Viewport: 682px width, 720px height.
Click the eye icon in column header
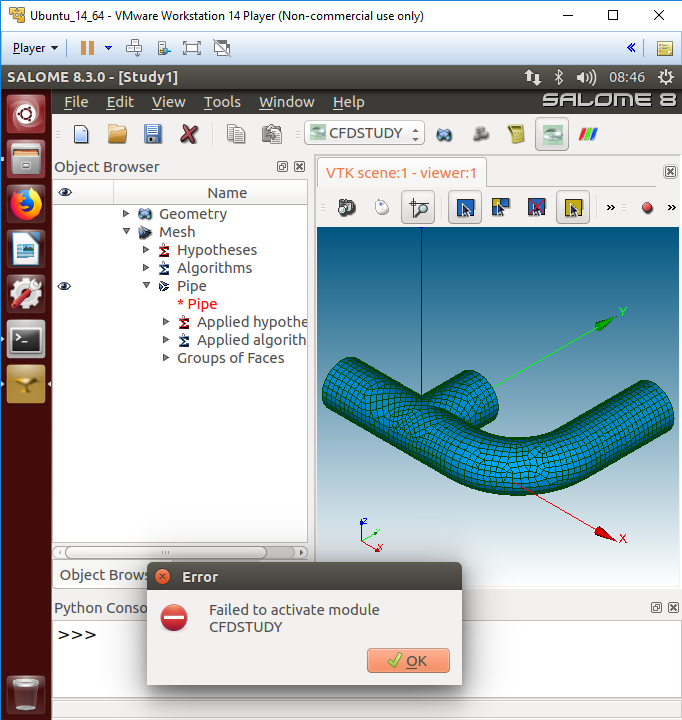click(65, 193)
